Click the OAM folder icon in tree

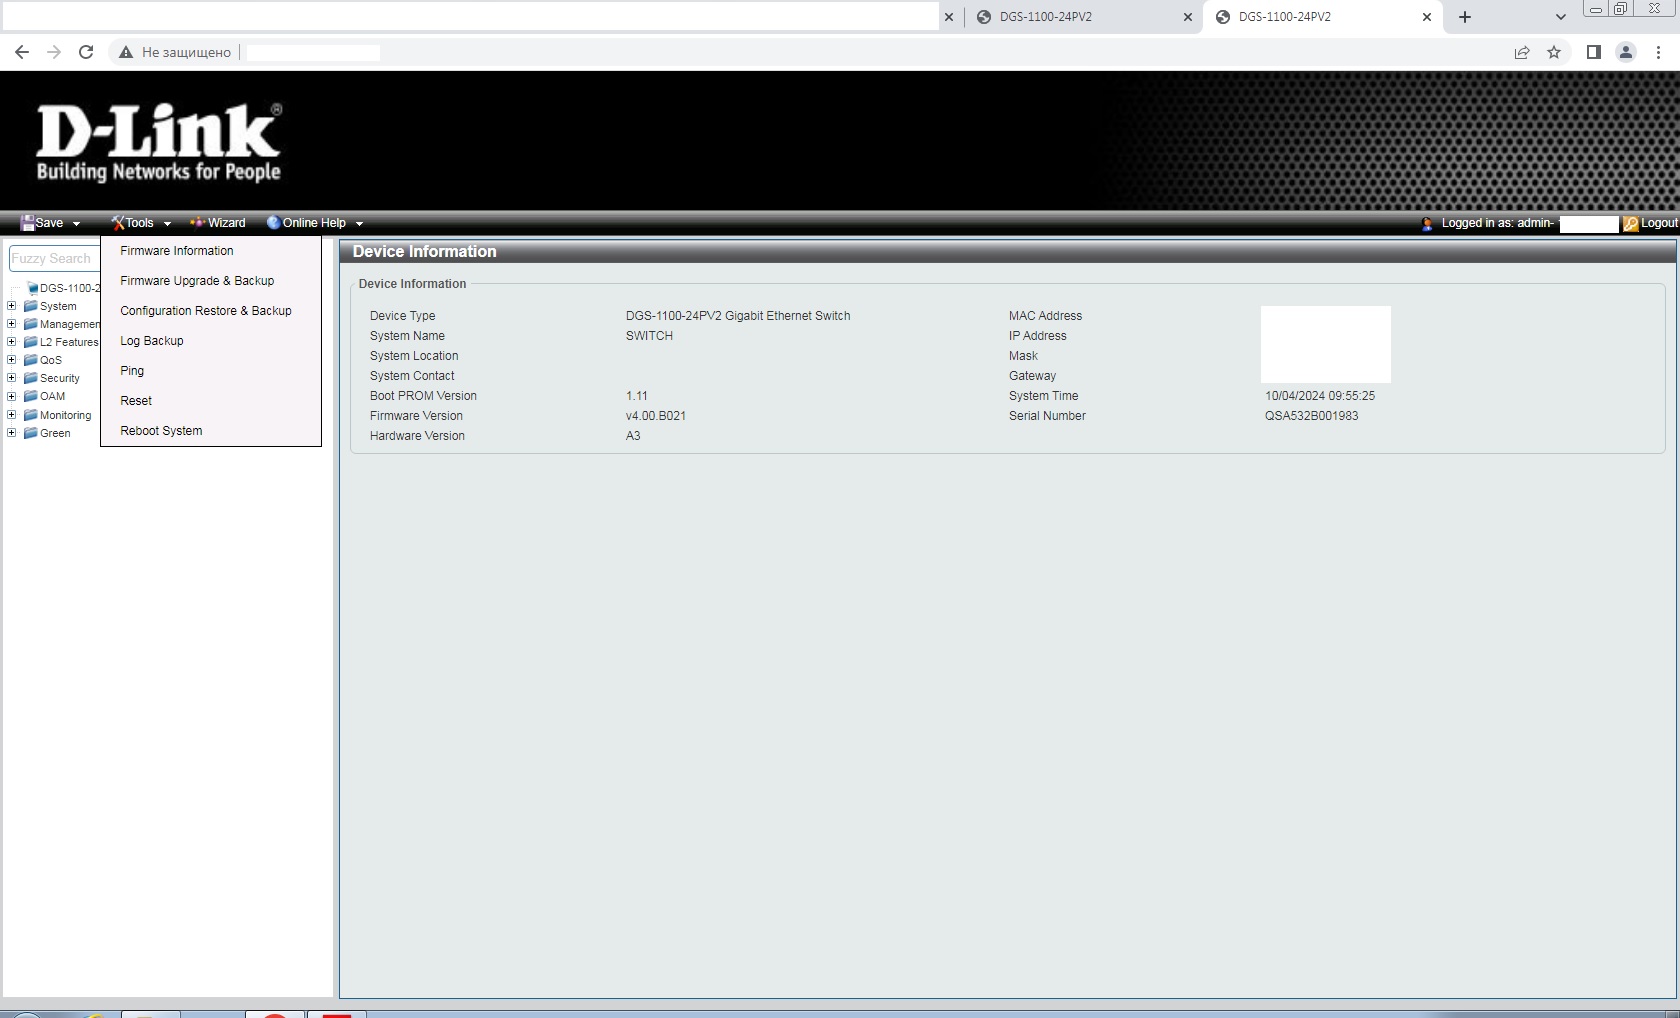point(31,396)
